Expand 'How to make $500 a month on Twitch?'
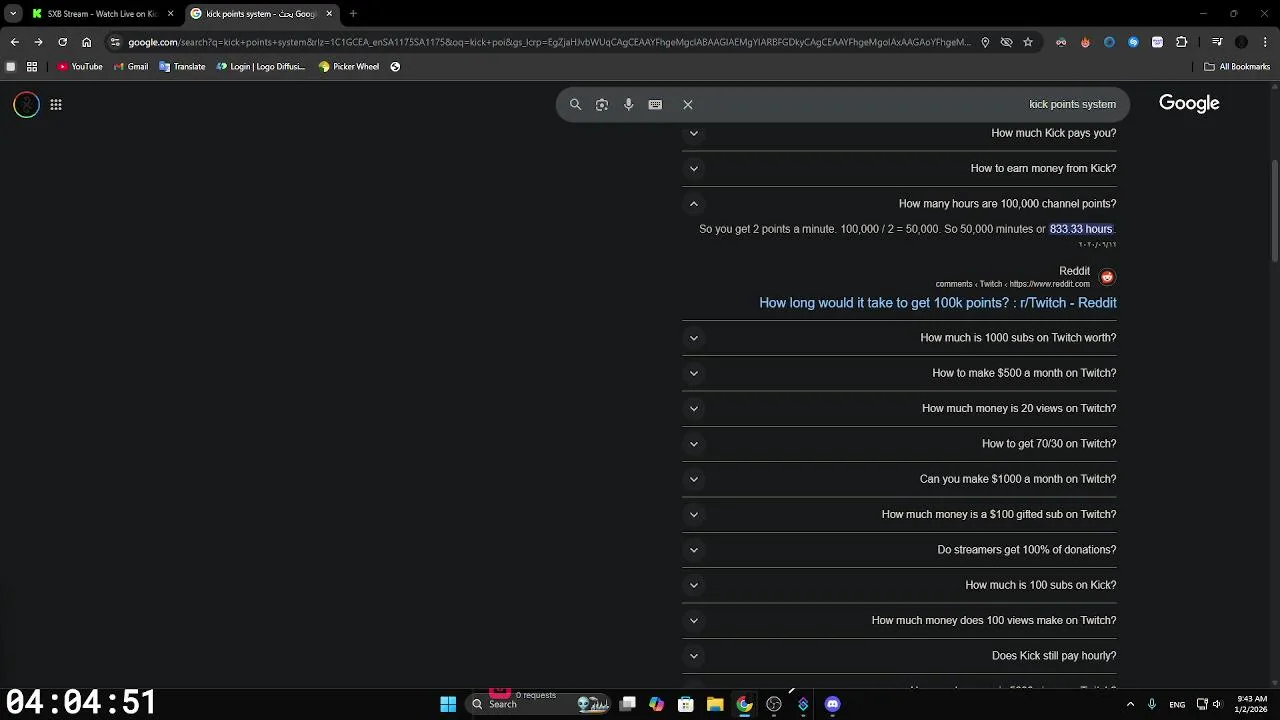 (899, 373)
